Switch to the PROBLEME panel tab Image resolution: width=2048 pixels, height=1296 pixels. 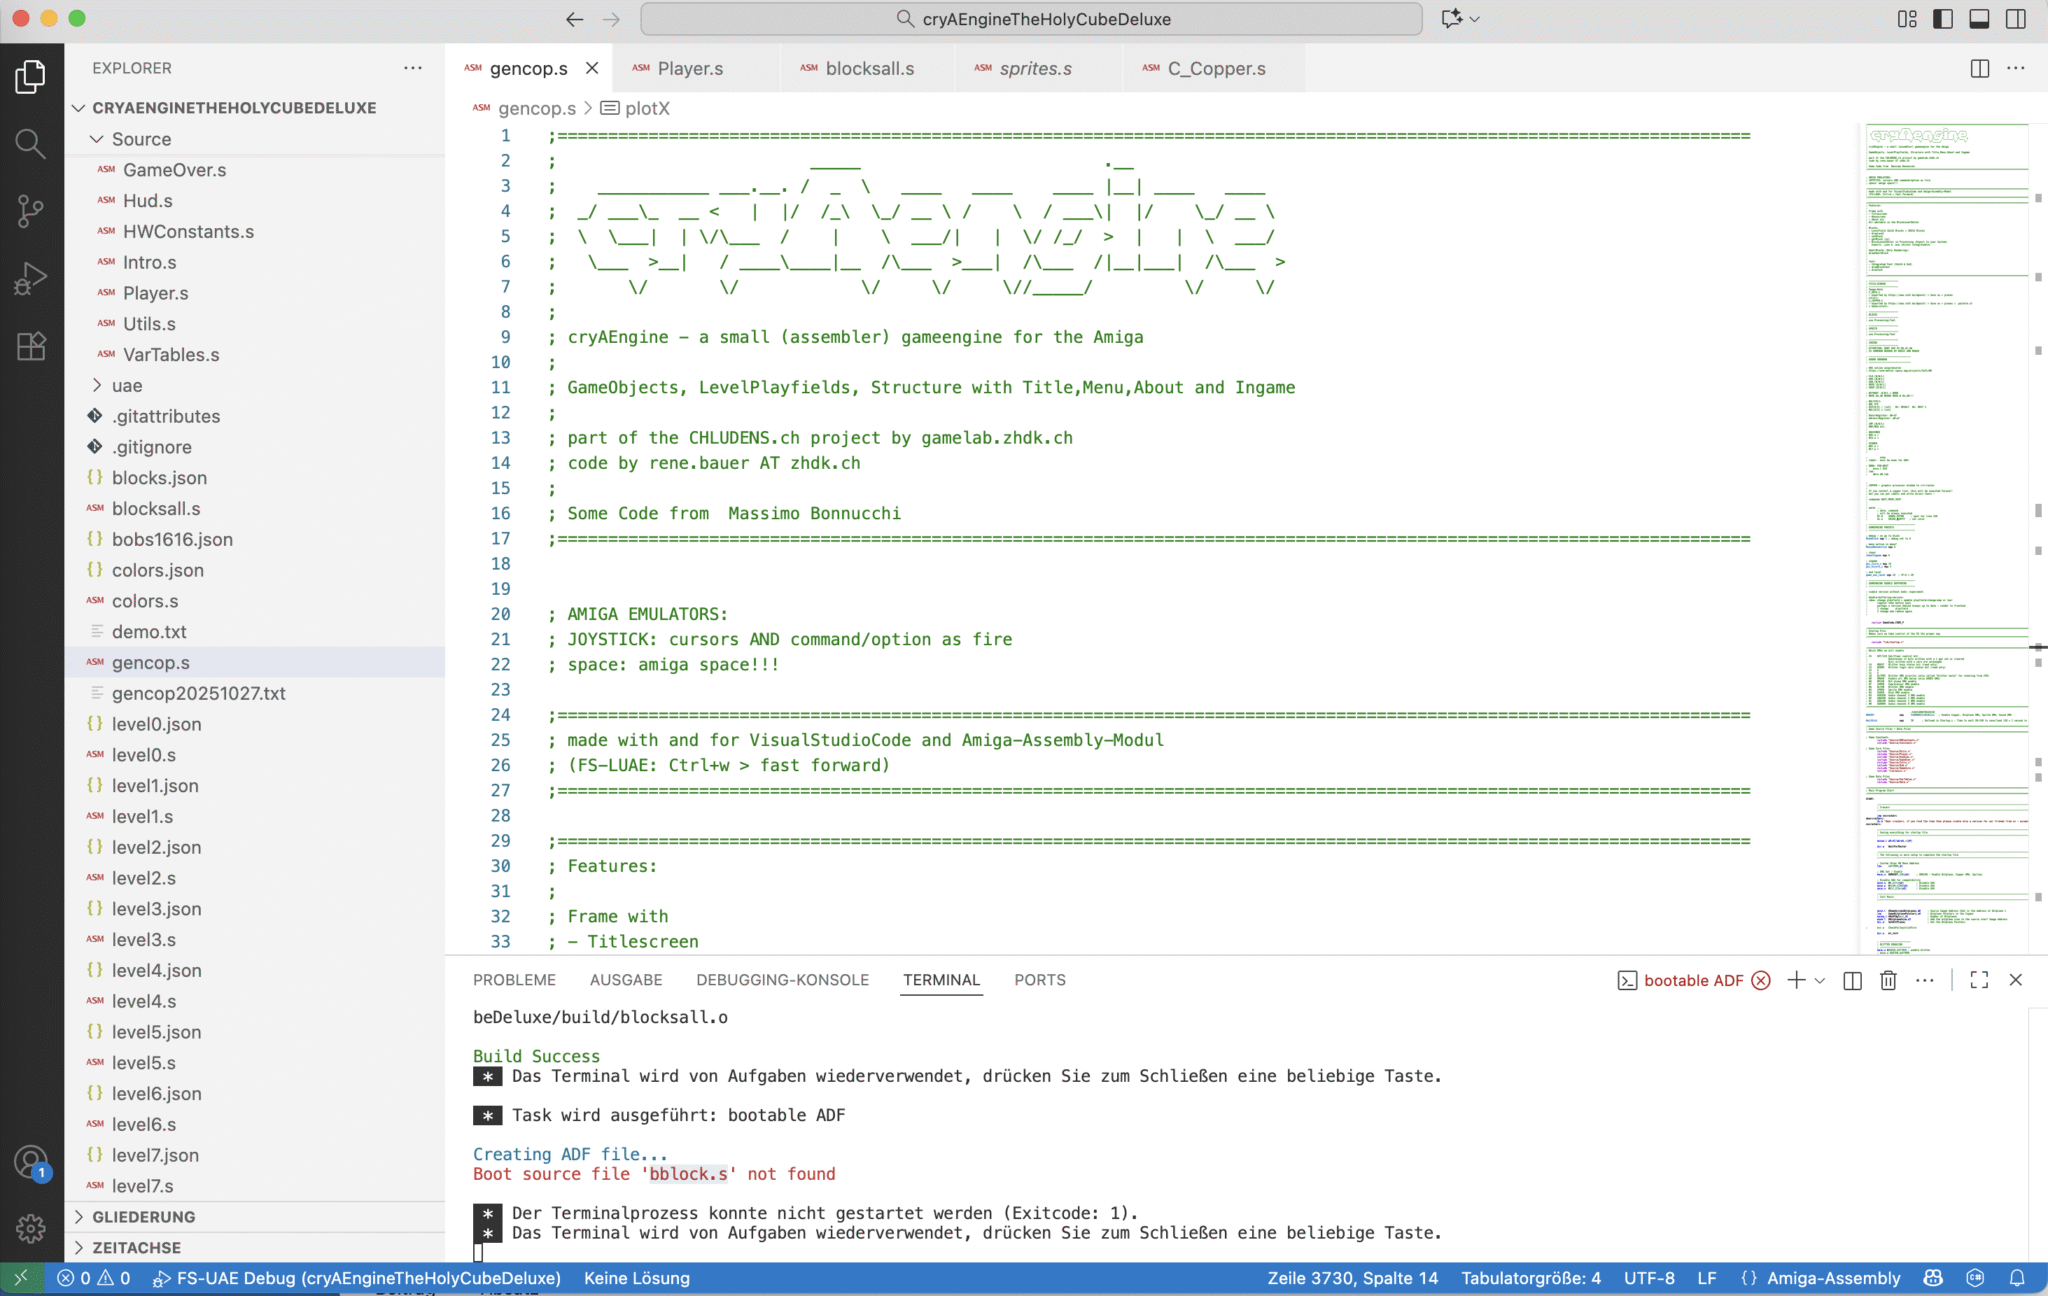(514, 980)
